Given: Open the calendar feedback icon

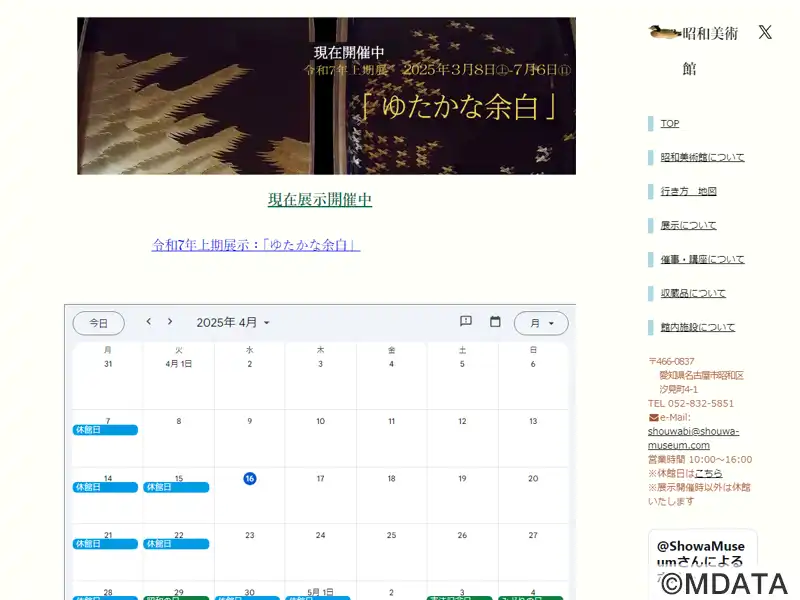Looking at the screenshot, I should (x=465, y=321).
